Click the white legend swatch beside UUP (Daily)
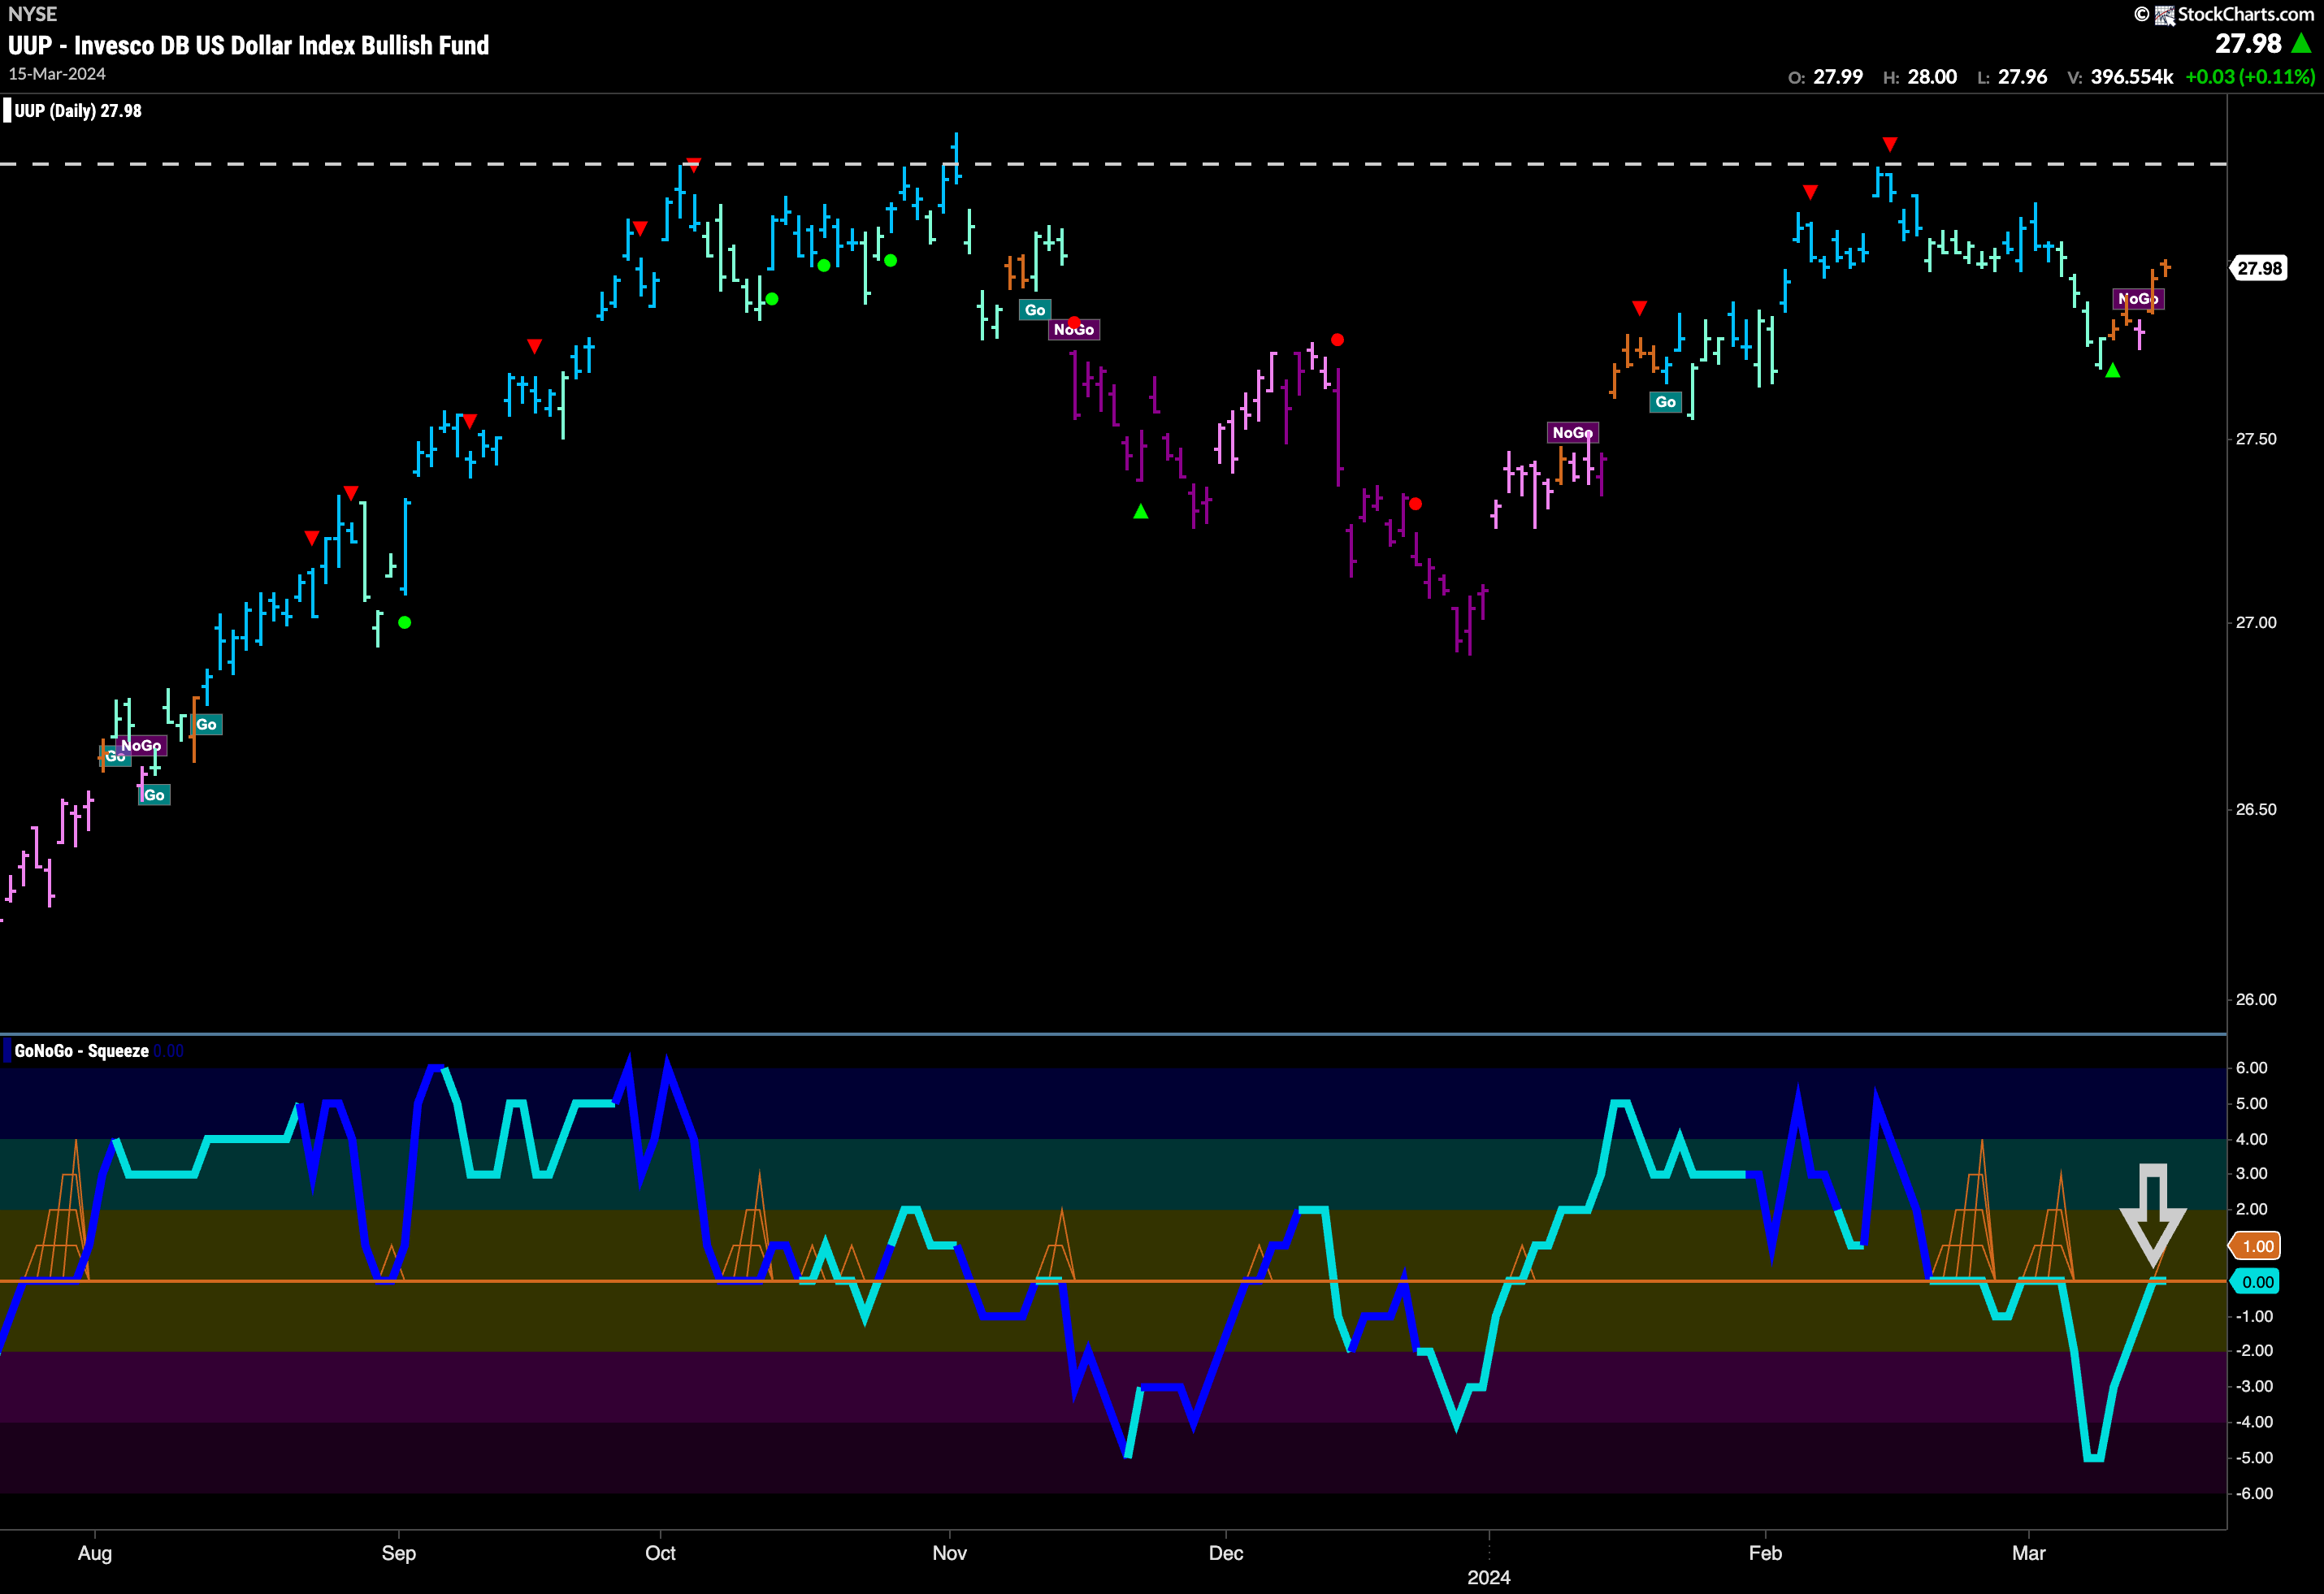Screen dimensions: 2324x1594 tap(7, 110)
